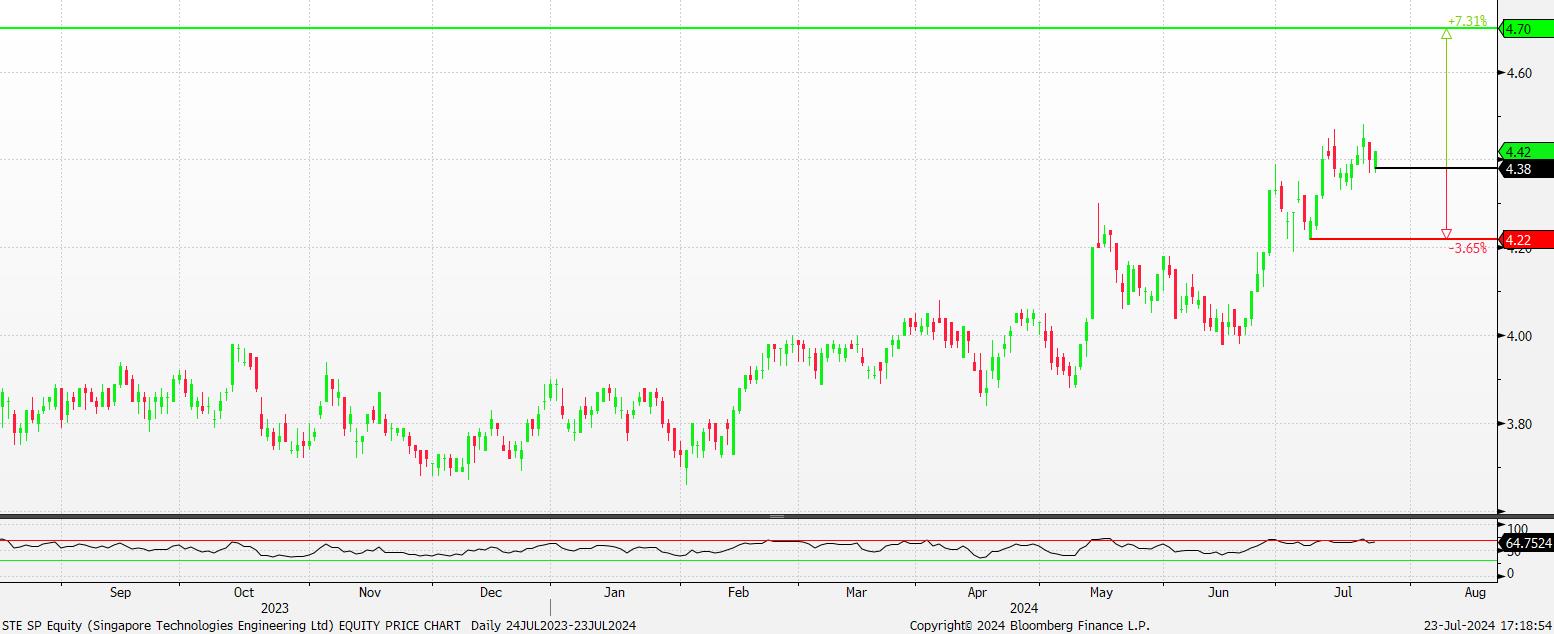Image resolution: width=1554 pixels, height=634 pixels.
Task: Click the May label on the date axis
Action: tap(1101, 592)
